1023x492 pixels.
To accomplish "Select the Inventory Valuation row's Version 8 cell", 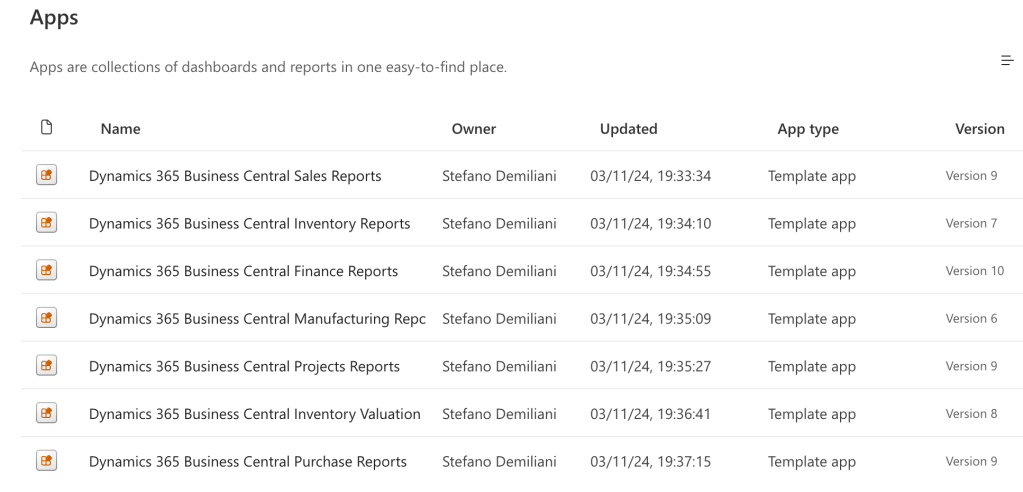I will pos(971,414).
